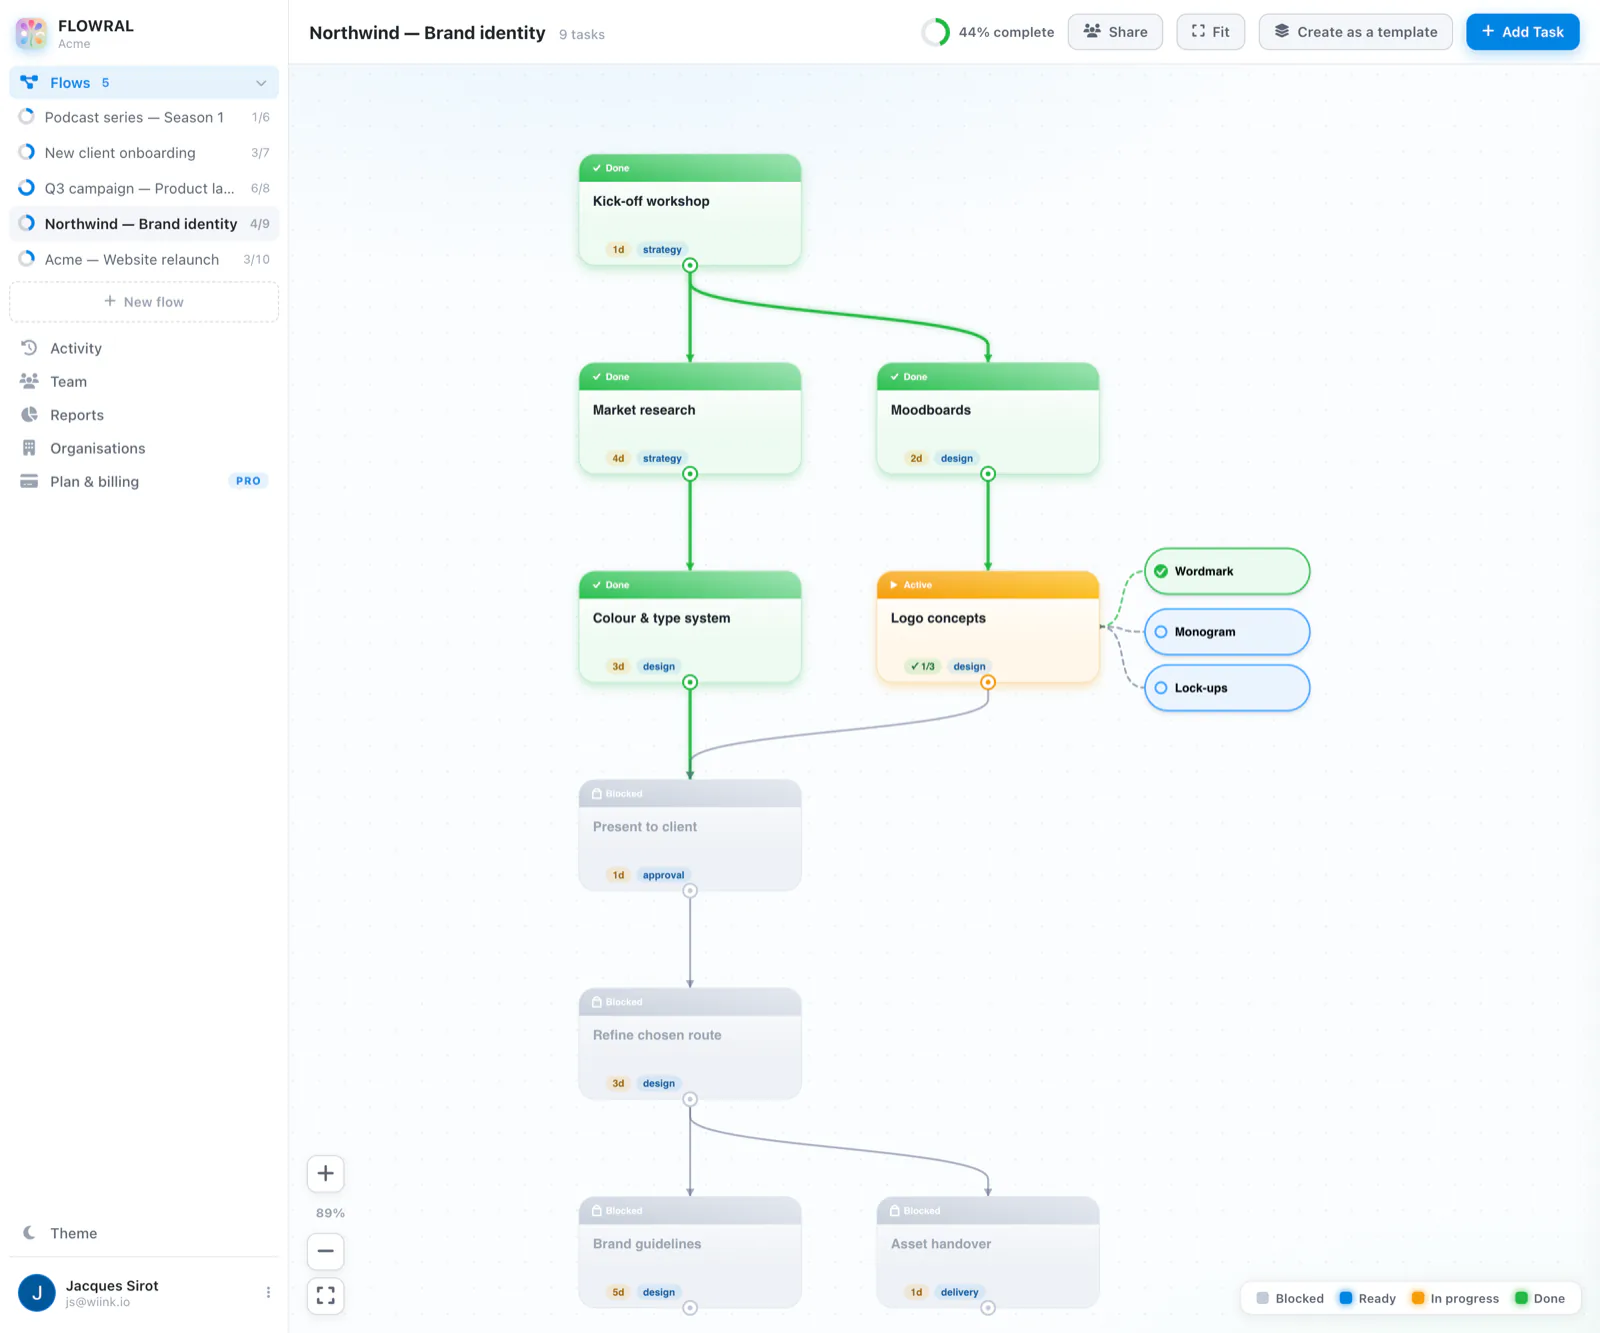Check the Lock-ups subtask circle

[1161, 688]
